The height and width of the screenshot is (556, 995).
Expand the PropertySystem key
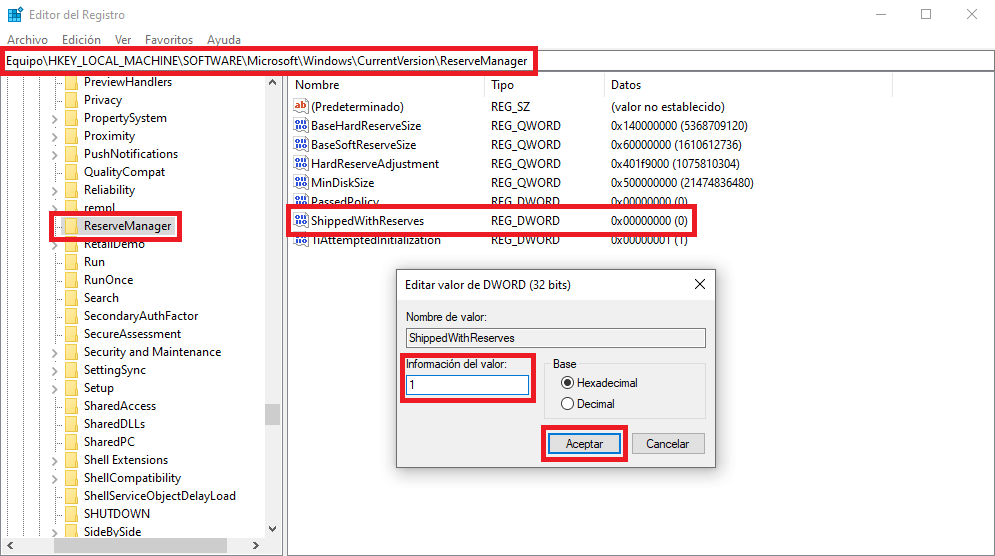pyautogui.click(x=55, y=119)
